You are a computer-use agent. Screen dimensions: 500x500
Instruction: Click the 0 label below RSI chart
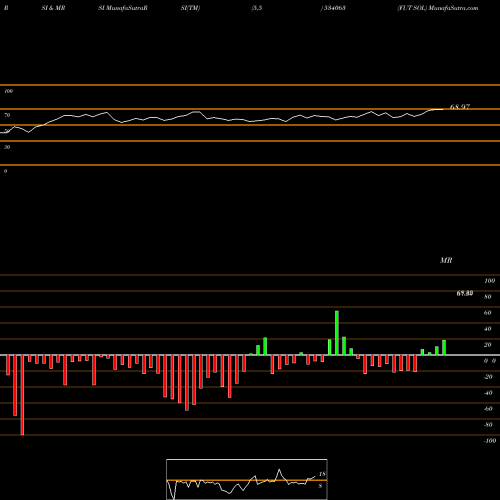[x=5, y=171]
